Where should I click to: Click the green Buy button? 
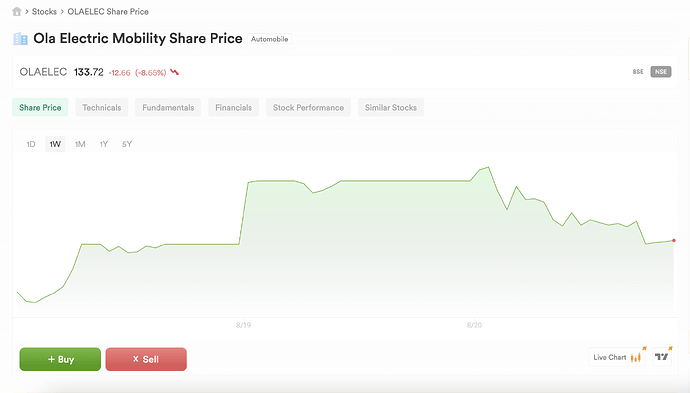pos(60,359)
